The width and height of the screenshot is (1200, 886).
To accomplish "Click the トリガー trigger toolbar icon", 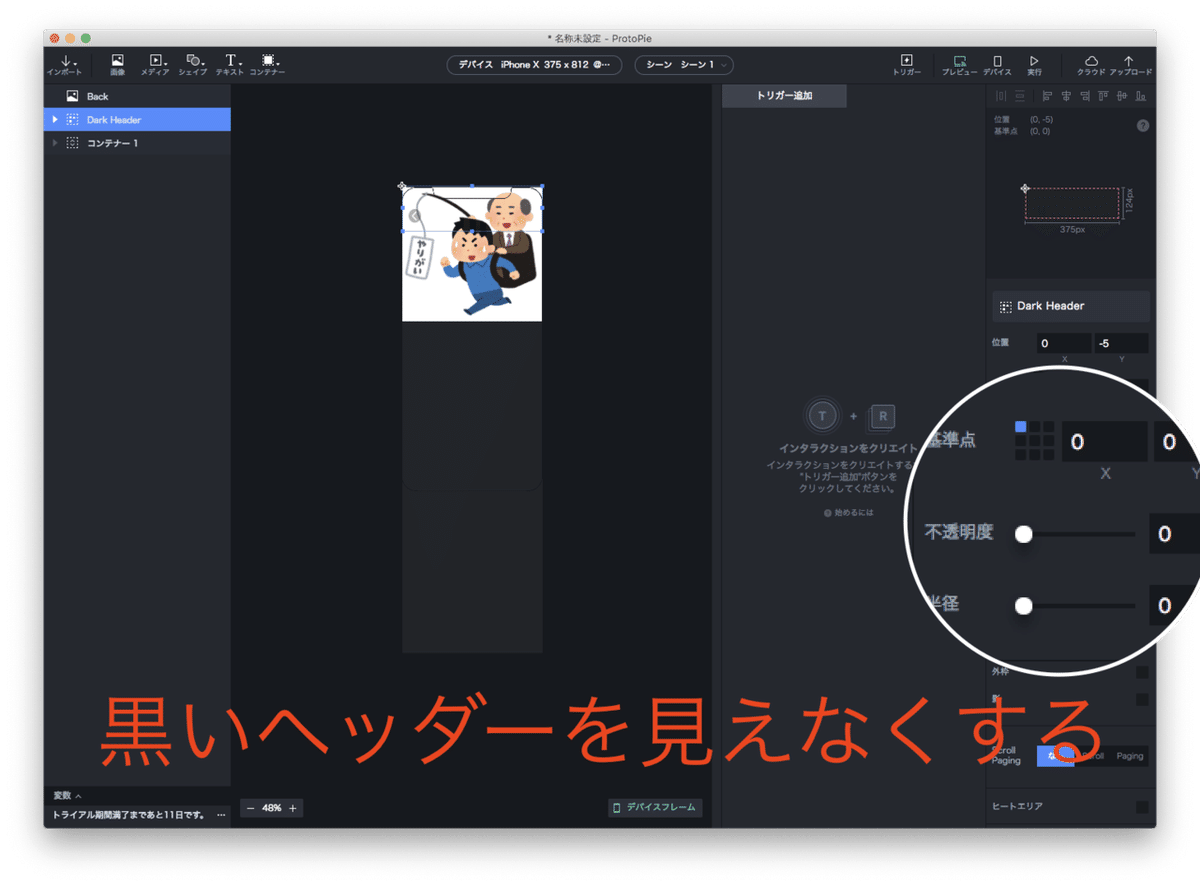I will tap(907, 65).
